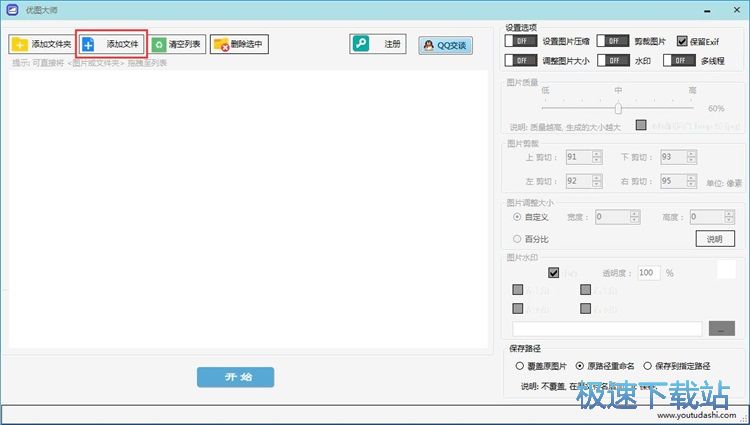Screen dimensions: 750x425
Task: Click the folder delete icon on 删除选中
Action: click(x=221, y=45)
